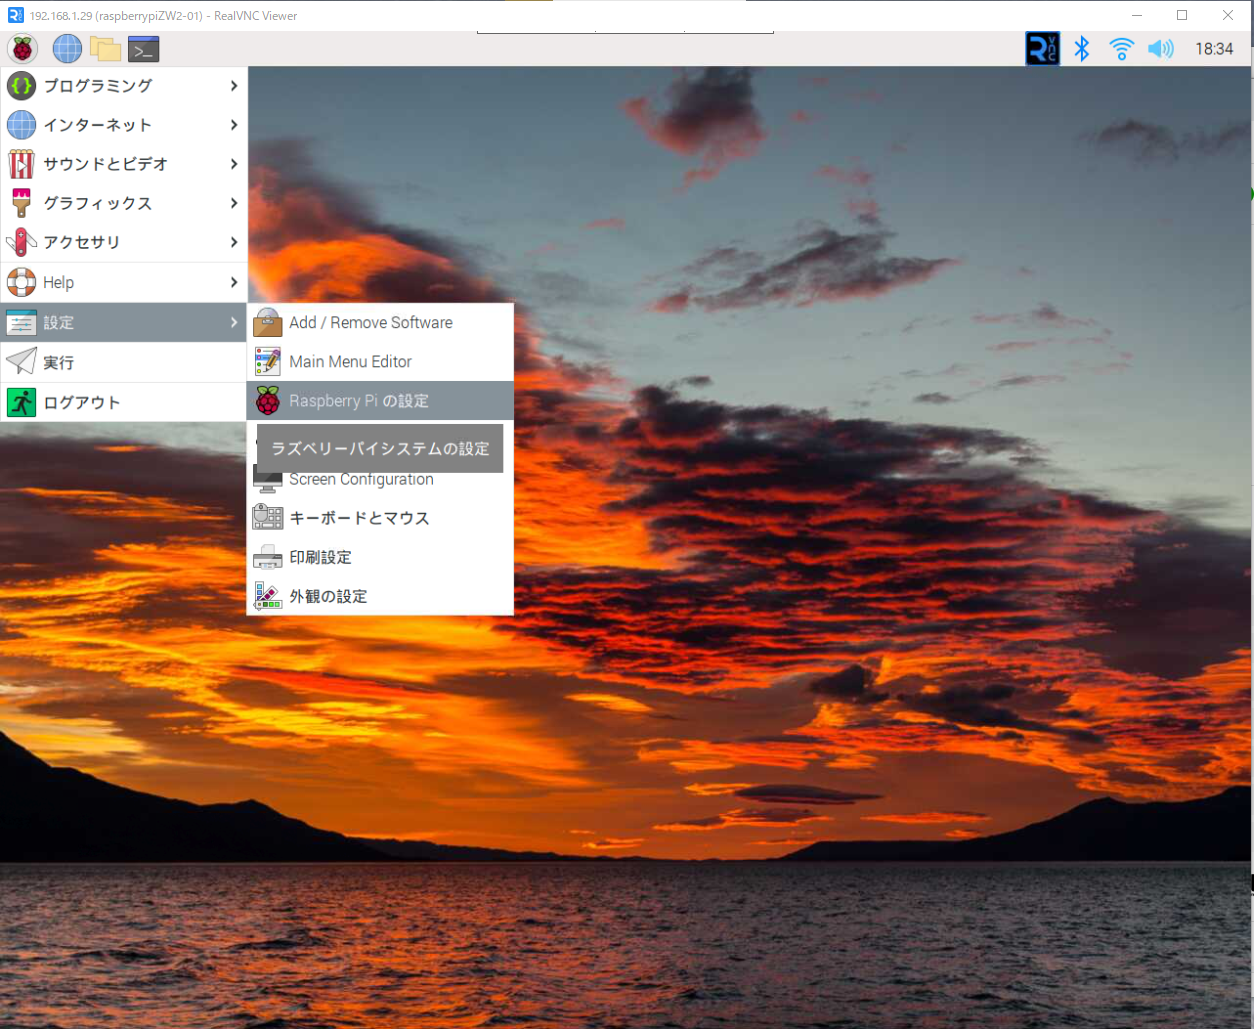Screen dimensions: 1254x1029
Task: Expand the サウンドとビデオ submenu arrow
Action: tap(234, 164)
